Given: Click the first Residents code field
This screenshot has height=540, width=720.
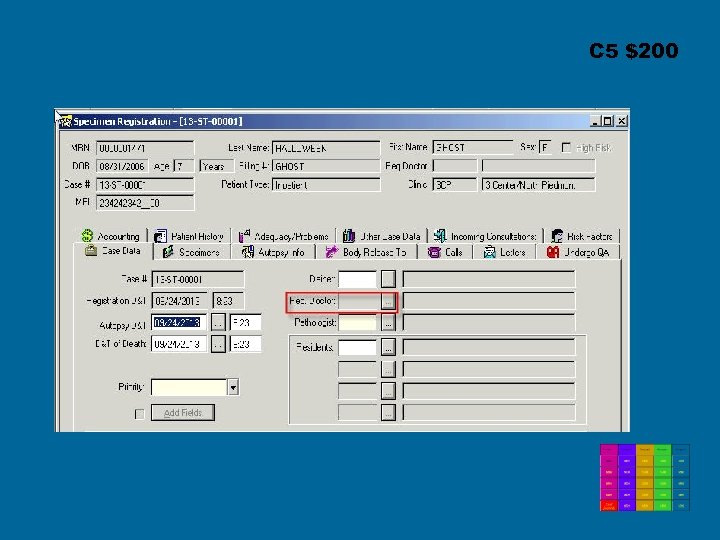Looking at the screenshot, I should point(357,347).
